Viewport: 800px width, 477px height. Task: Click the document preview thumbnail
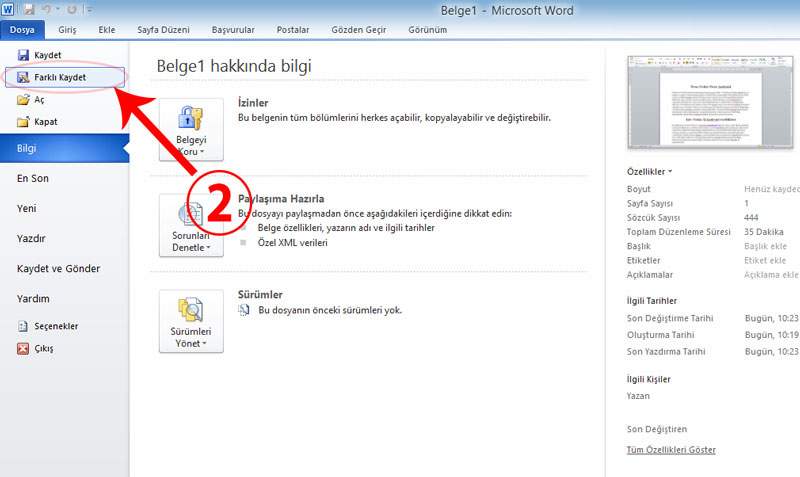[x=710, y=102]
